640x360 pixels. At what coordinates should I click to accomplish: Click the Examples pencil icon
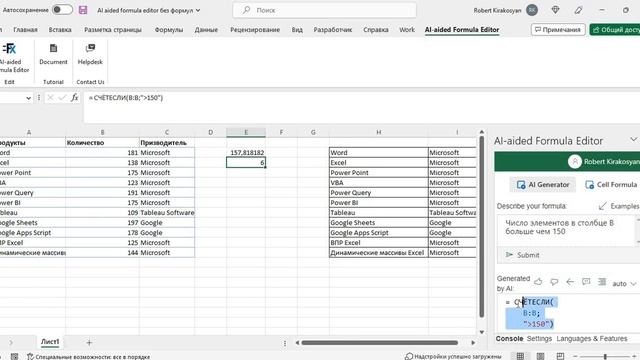point(602,206)
